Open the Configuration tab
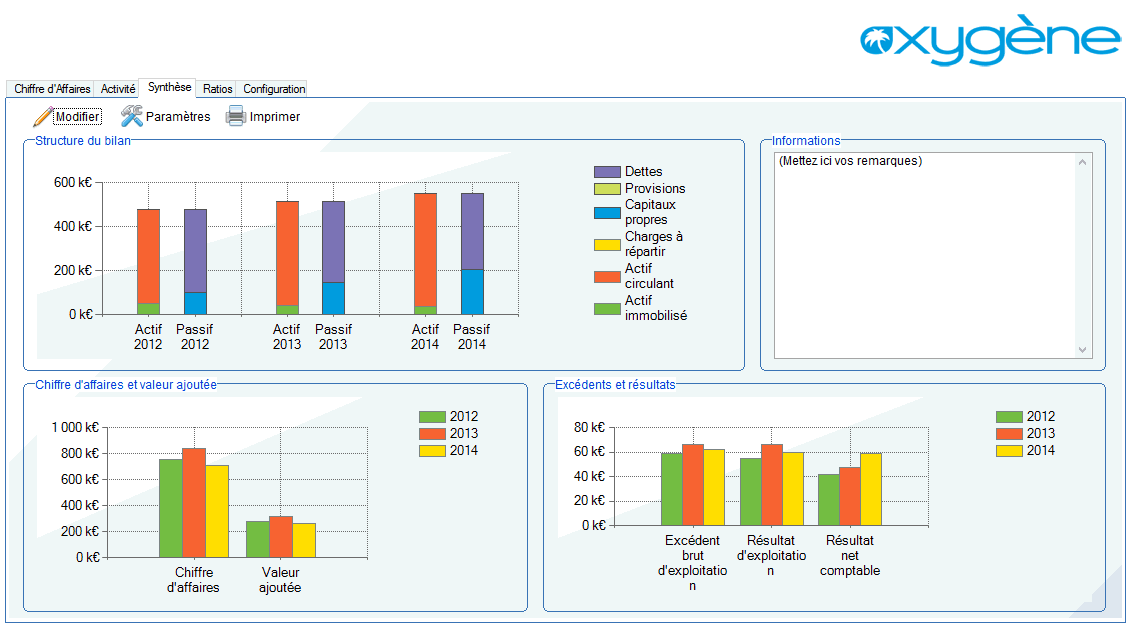This screenshot has width=1136, height=632. (274, 89)
